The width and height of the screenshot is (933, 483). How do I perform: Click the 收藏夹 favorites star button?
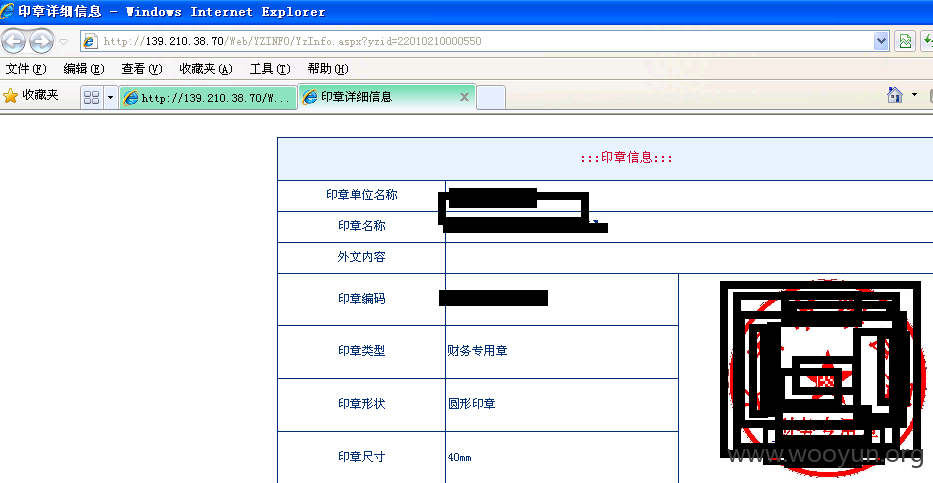tap(31, 95)
